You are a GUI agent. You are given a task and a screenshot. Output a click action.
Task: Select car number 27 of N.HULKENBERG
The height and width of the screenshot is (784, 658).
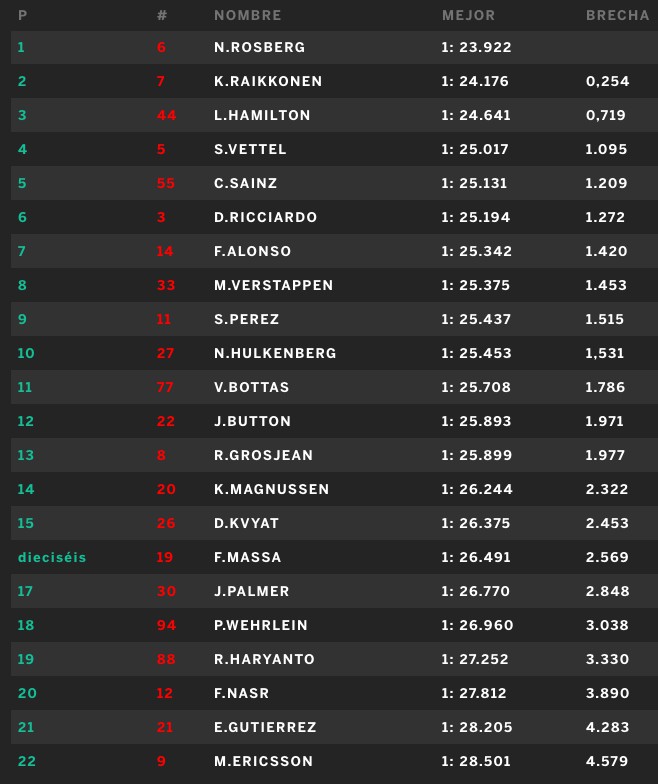coord(166,354)
